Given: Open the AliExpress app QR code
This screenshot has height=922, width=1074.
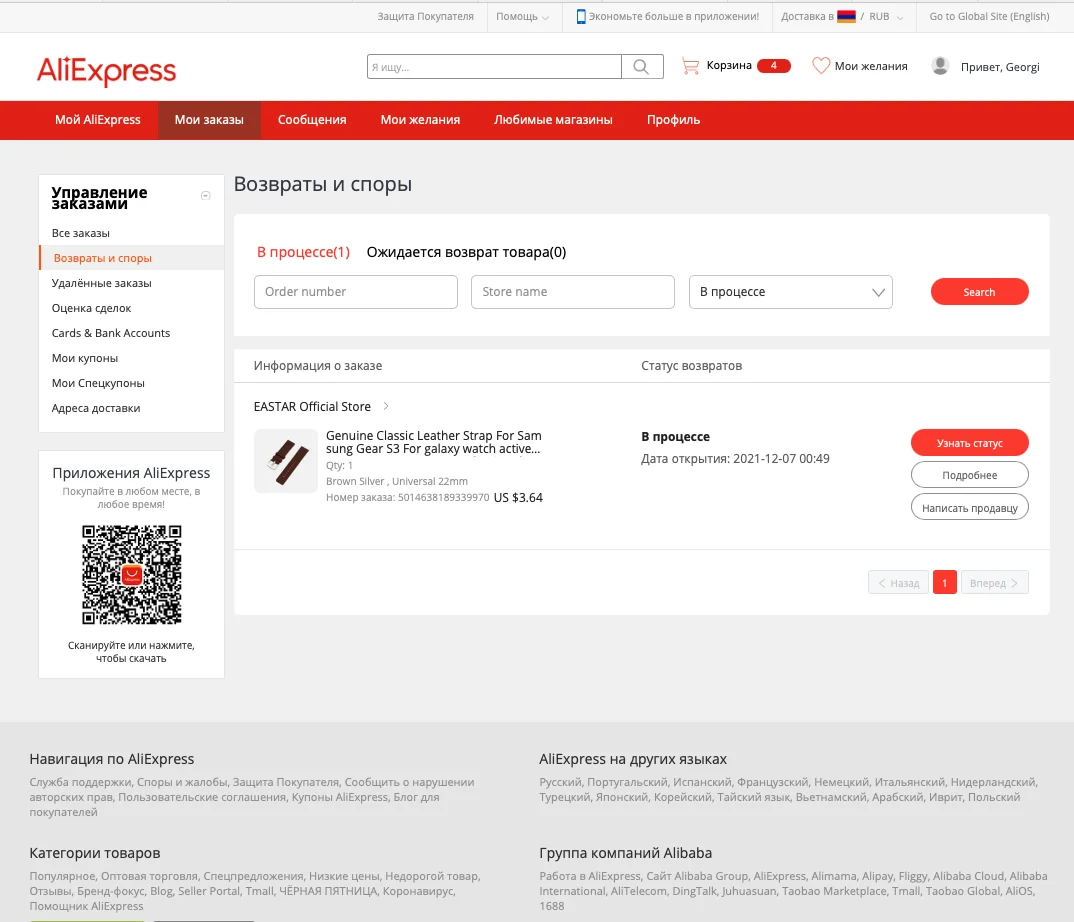Looking at the screenshot, I should pyautogui.click(x=132, y=575).
